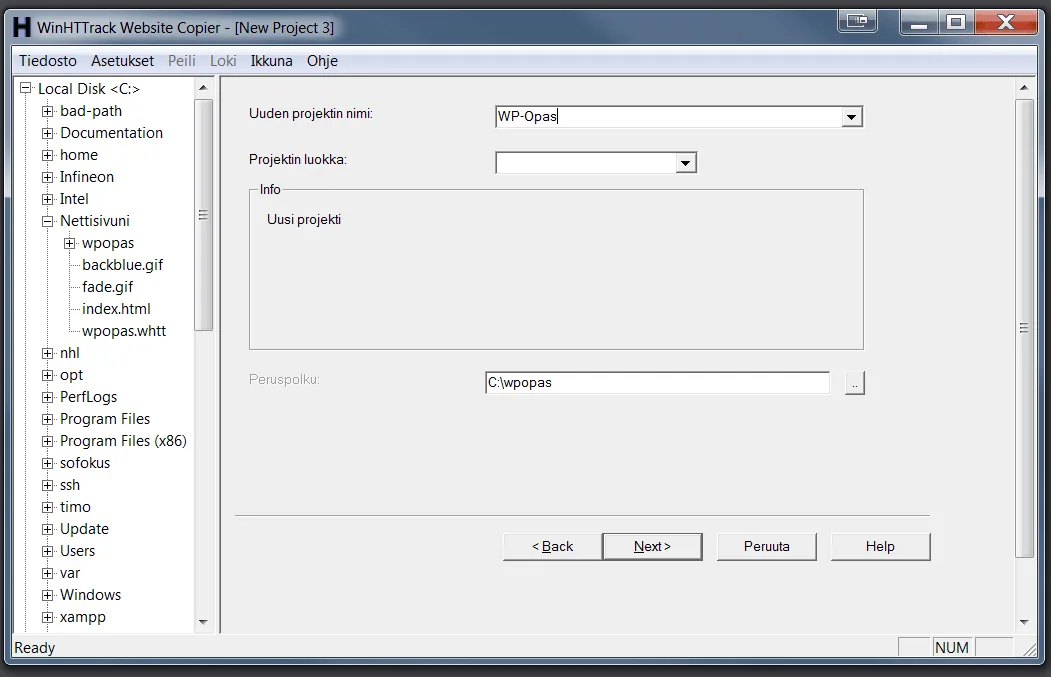The height and width of the screenshot is (677, 1051).
Task: Select the var folder label
Action: pyautogui.click(x=70, y=573)
